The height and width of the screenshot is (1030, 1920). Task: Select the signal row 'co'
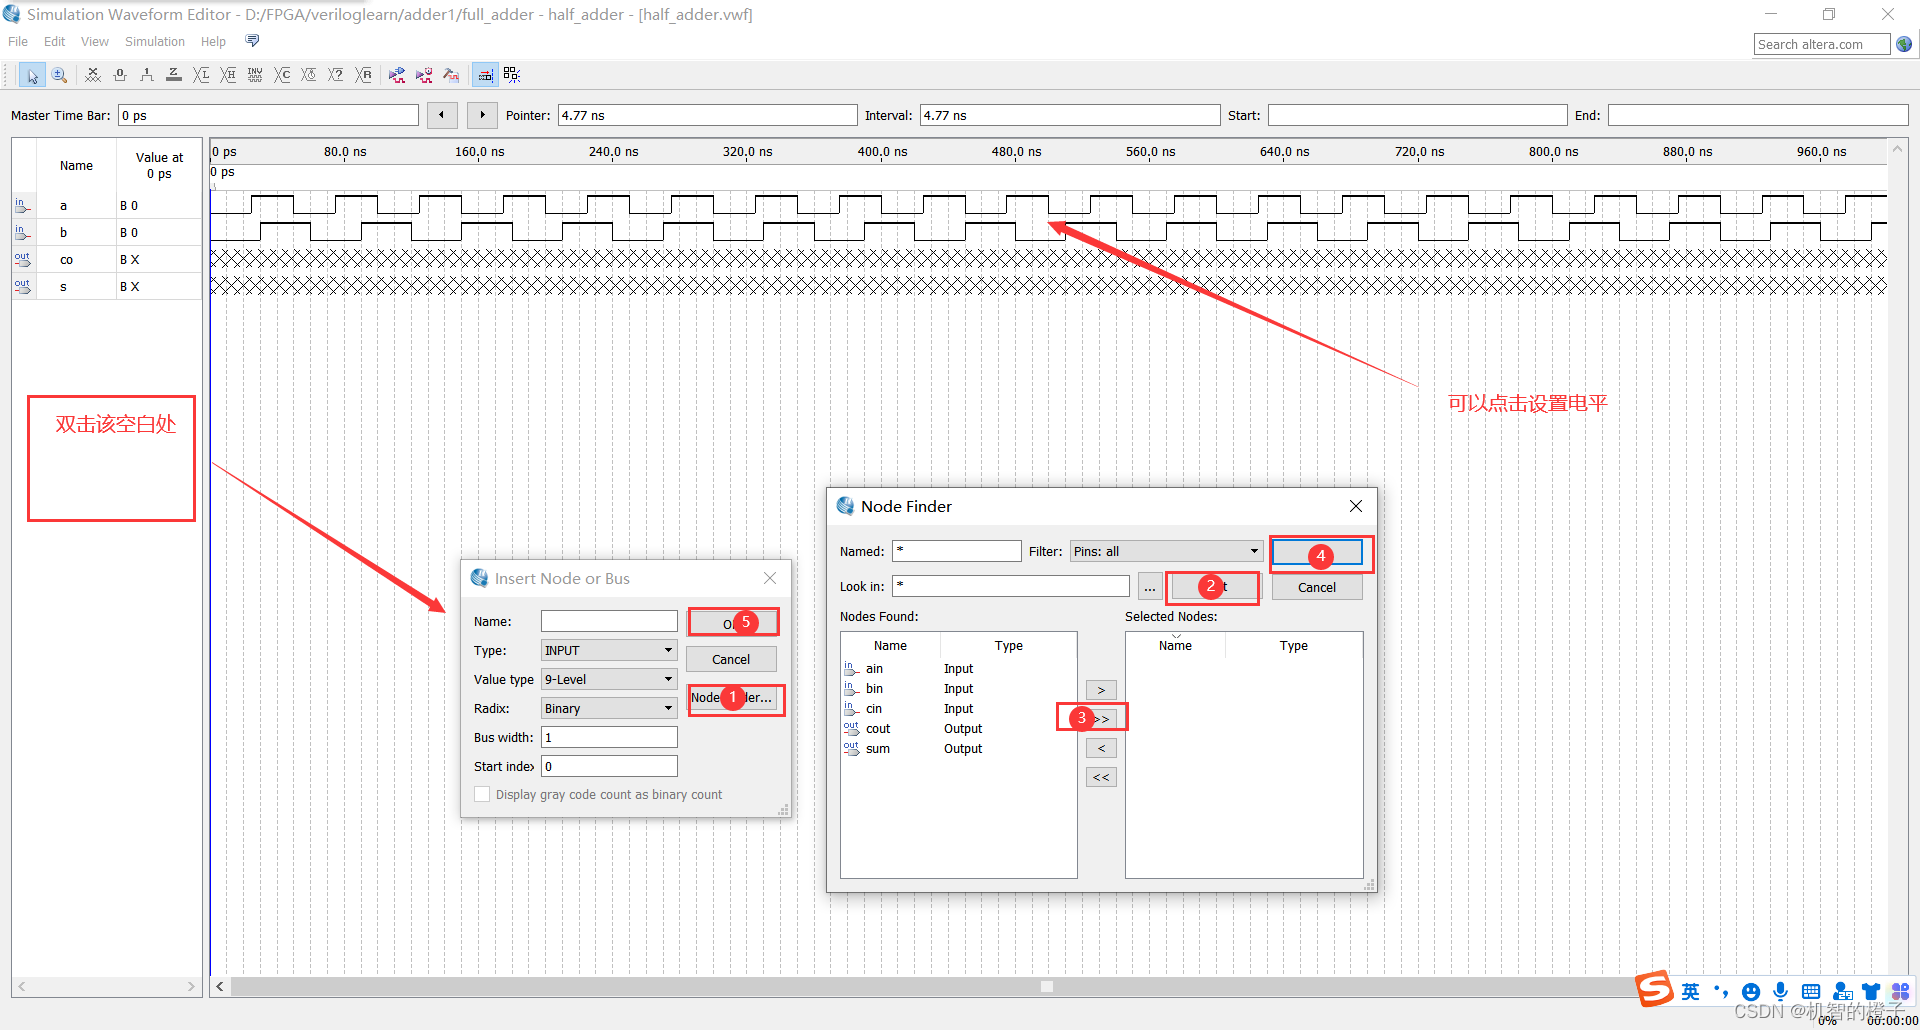coord(107,259)
